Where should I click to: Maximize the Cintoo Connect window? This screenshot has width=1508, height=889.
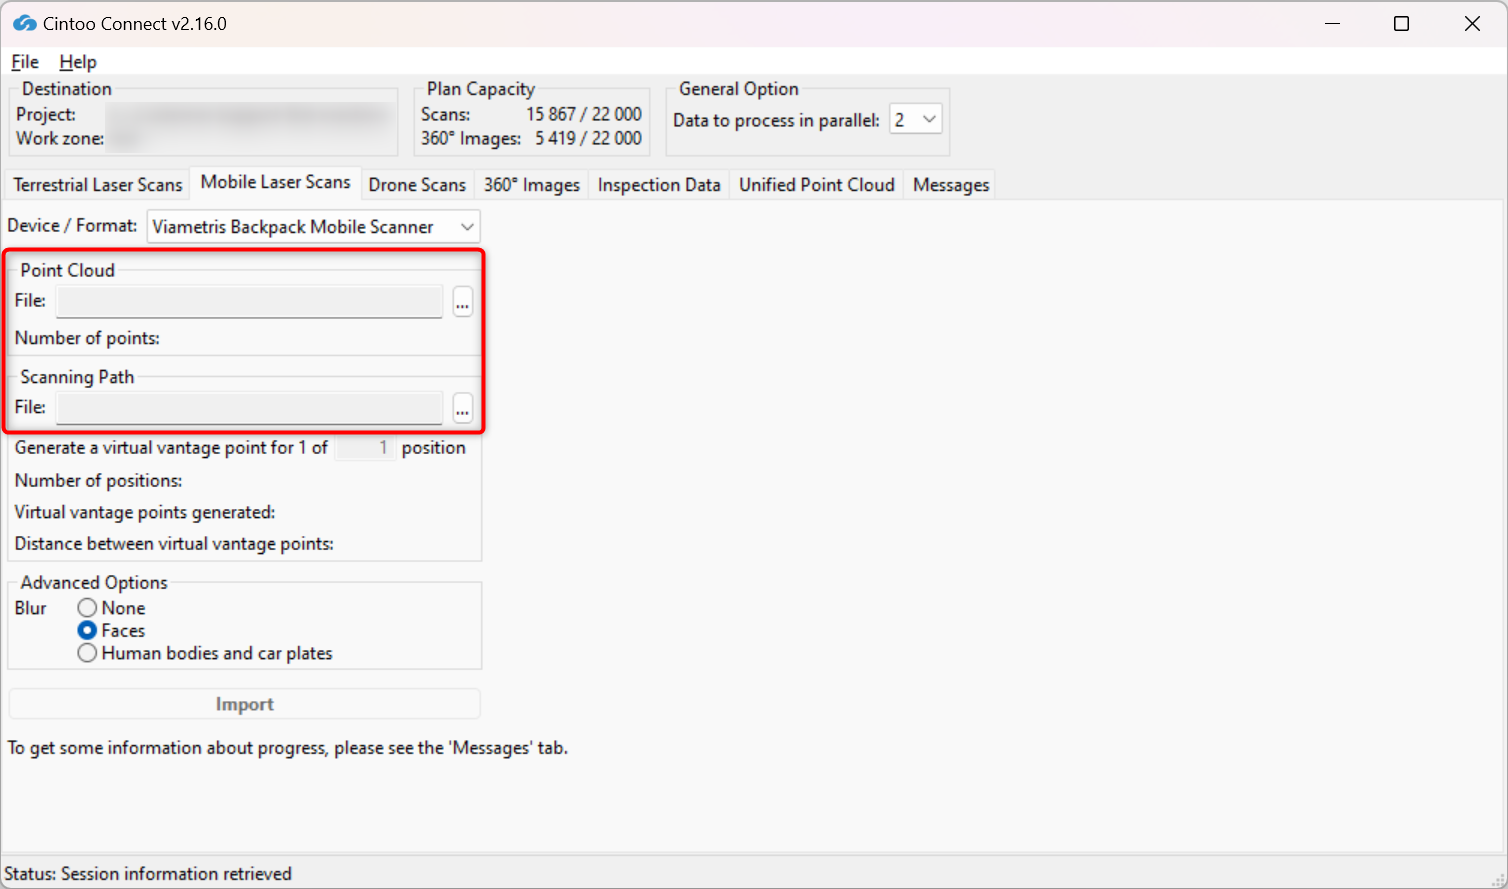point(1401,24)
